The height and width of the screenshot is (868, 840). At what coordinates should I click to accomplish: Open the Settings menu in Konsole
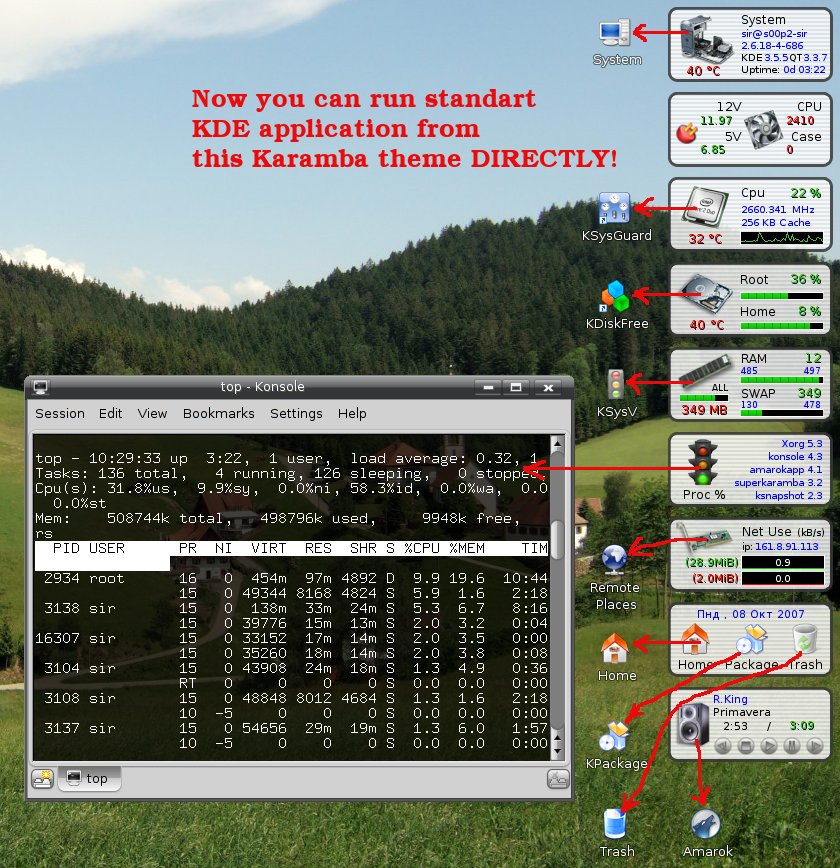[x=296, y=414]
